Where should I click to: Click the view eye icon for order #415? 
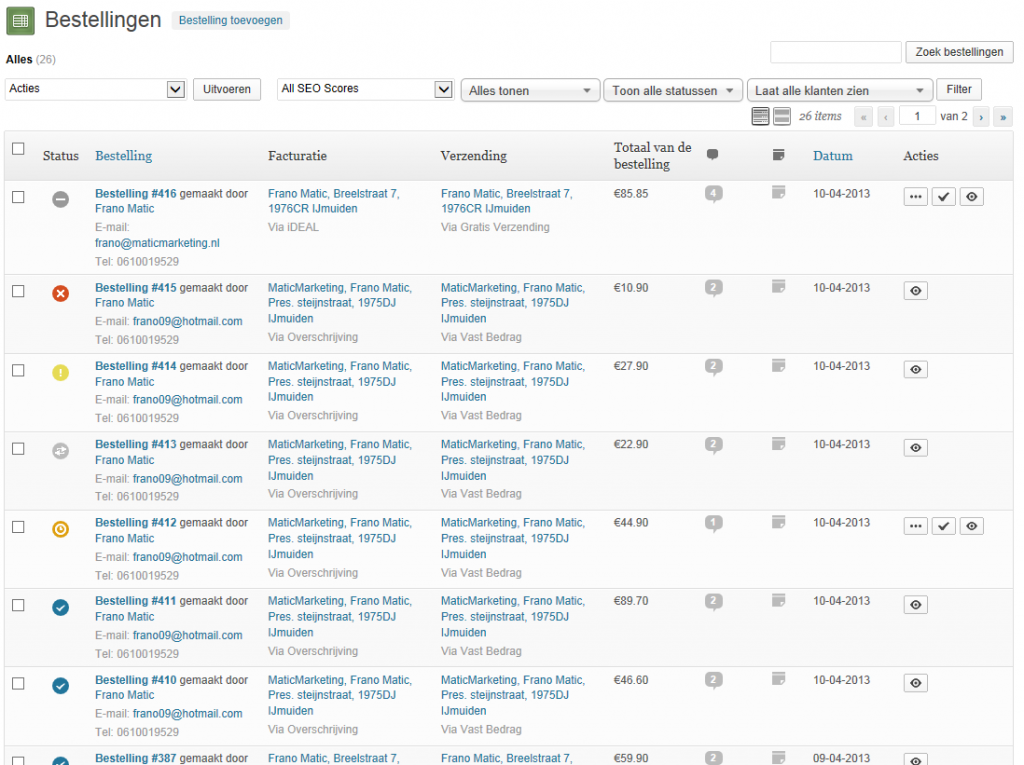click(x=915, y=291)
